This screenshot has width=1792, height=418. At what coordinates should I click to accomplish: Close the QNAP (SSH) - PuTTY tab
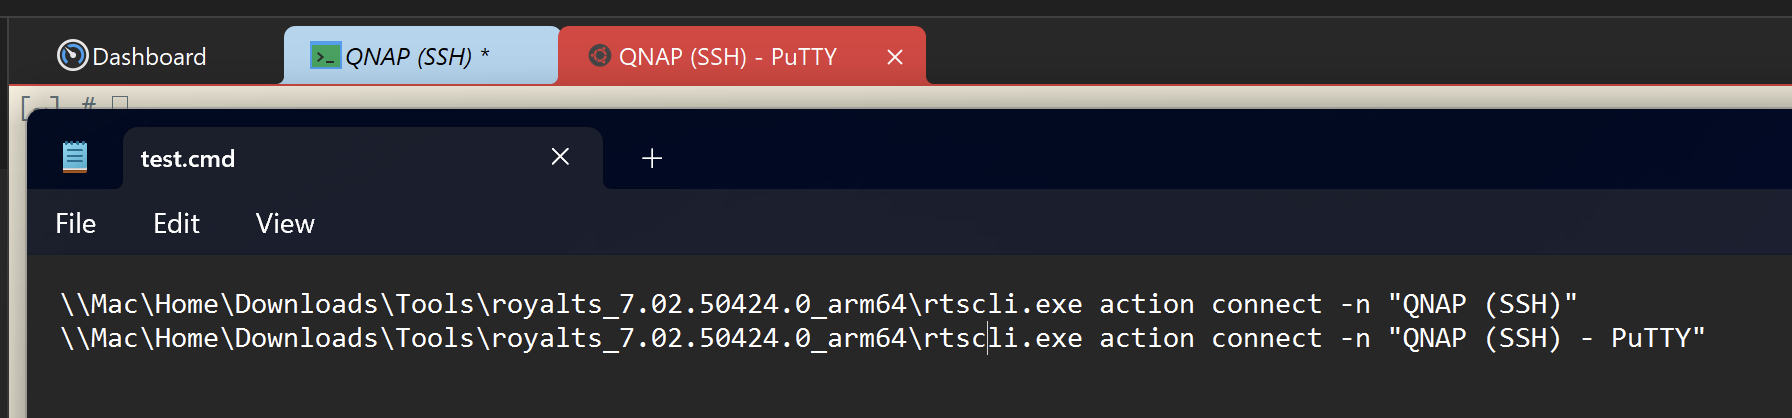click(x=894, y=57)
